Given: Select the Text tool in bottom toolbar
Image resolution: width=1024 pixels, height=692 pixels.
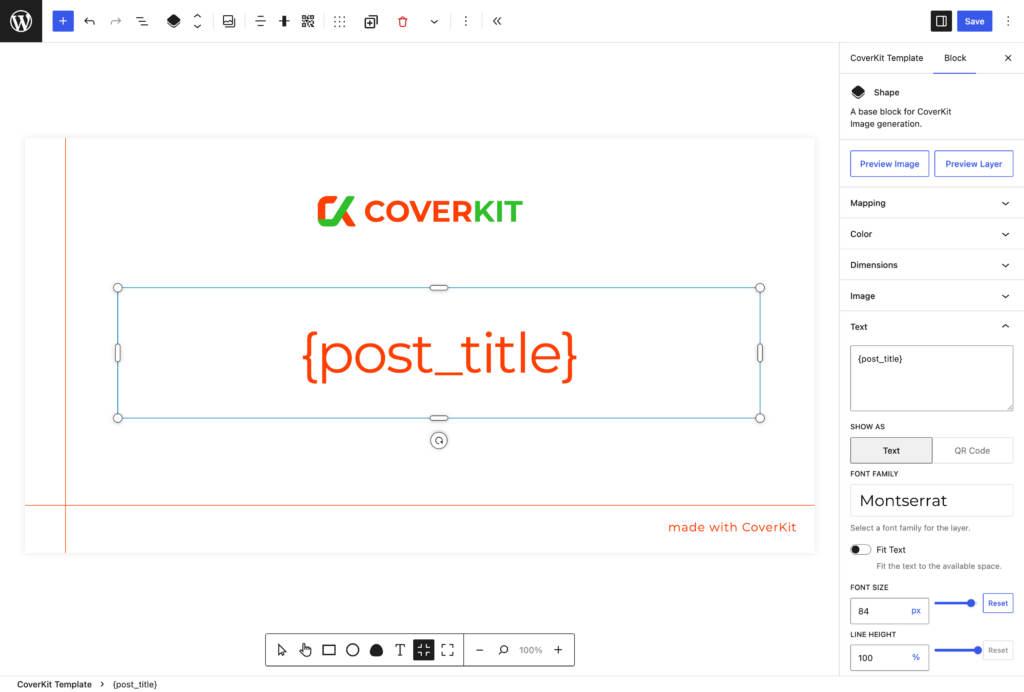Looking at the screenshot, I should click(x=400, y=650).
